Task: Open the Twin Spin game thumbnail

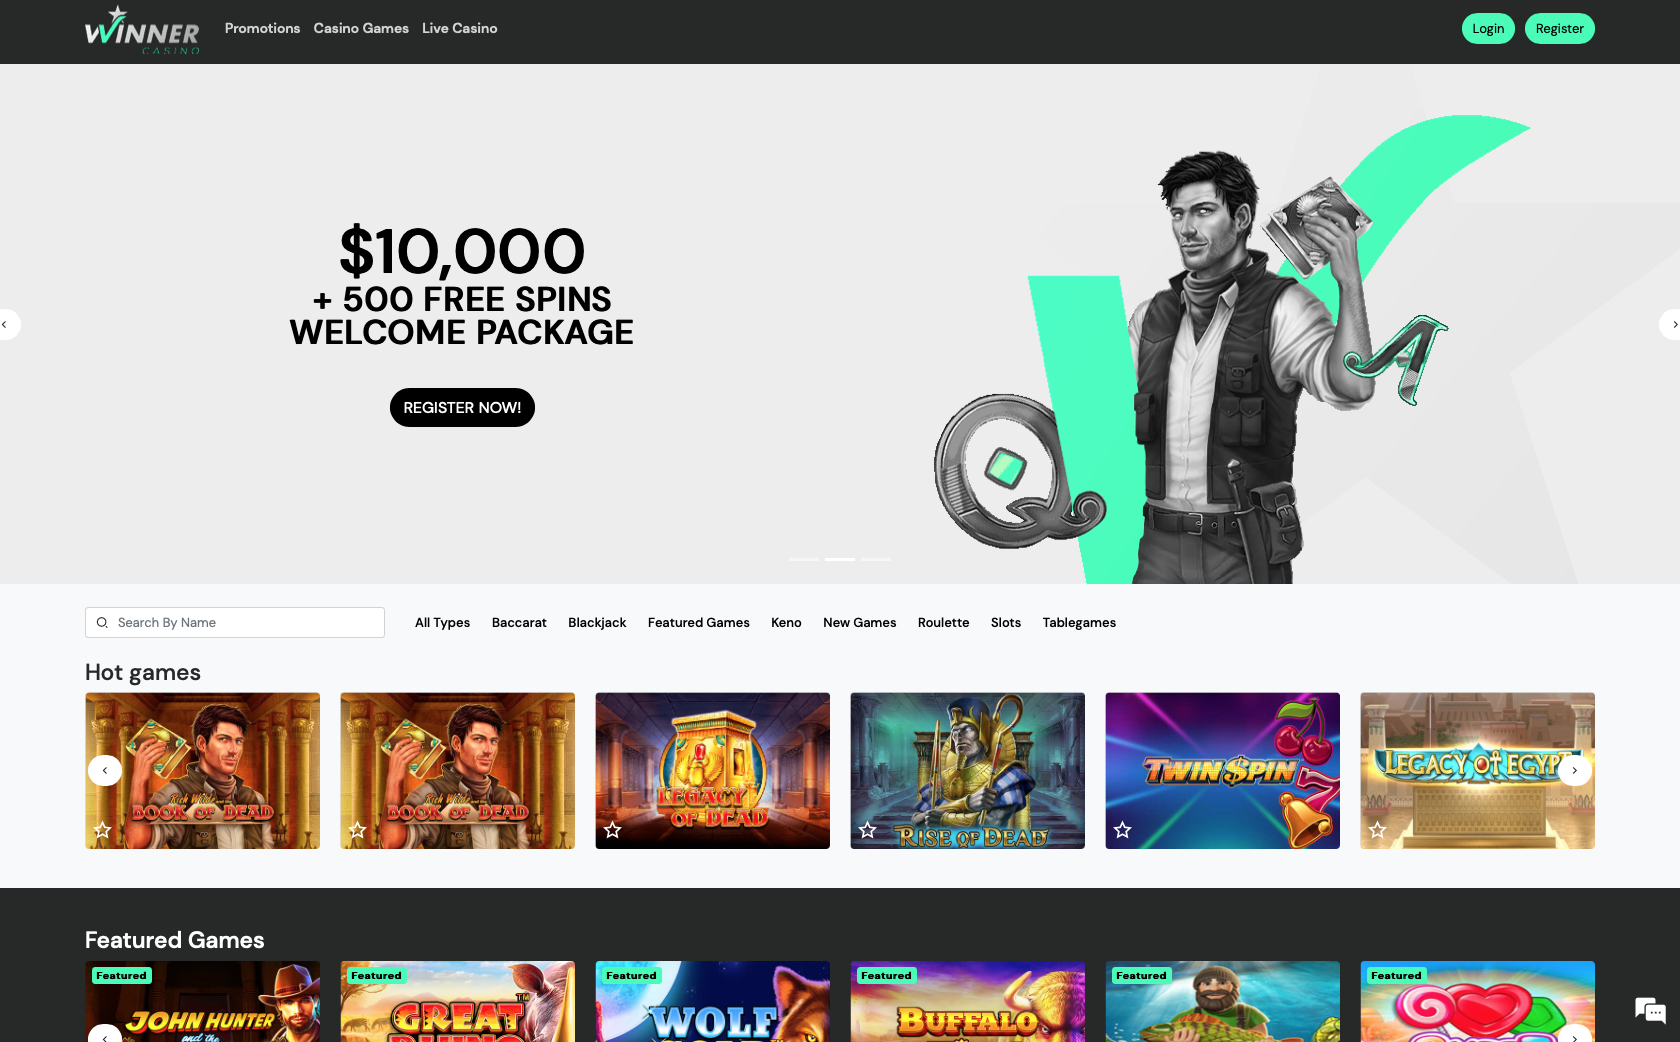Action: click(1222, 771)
